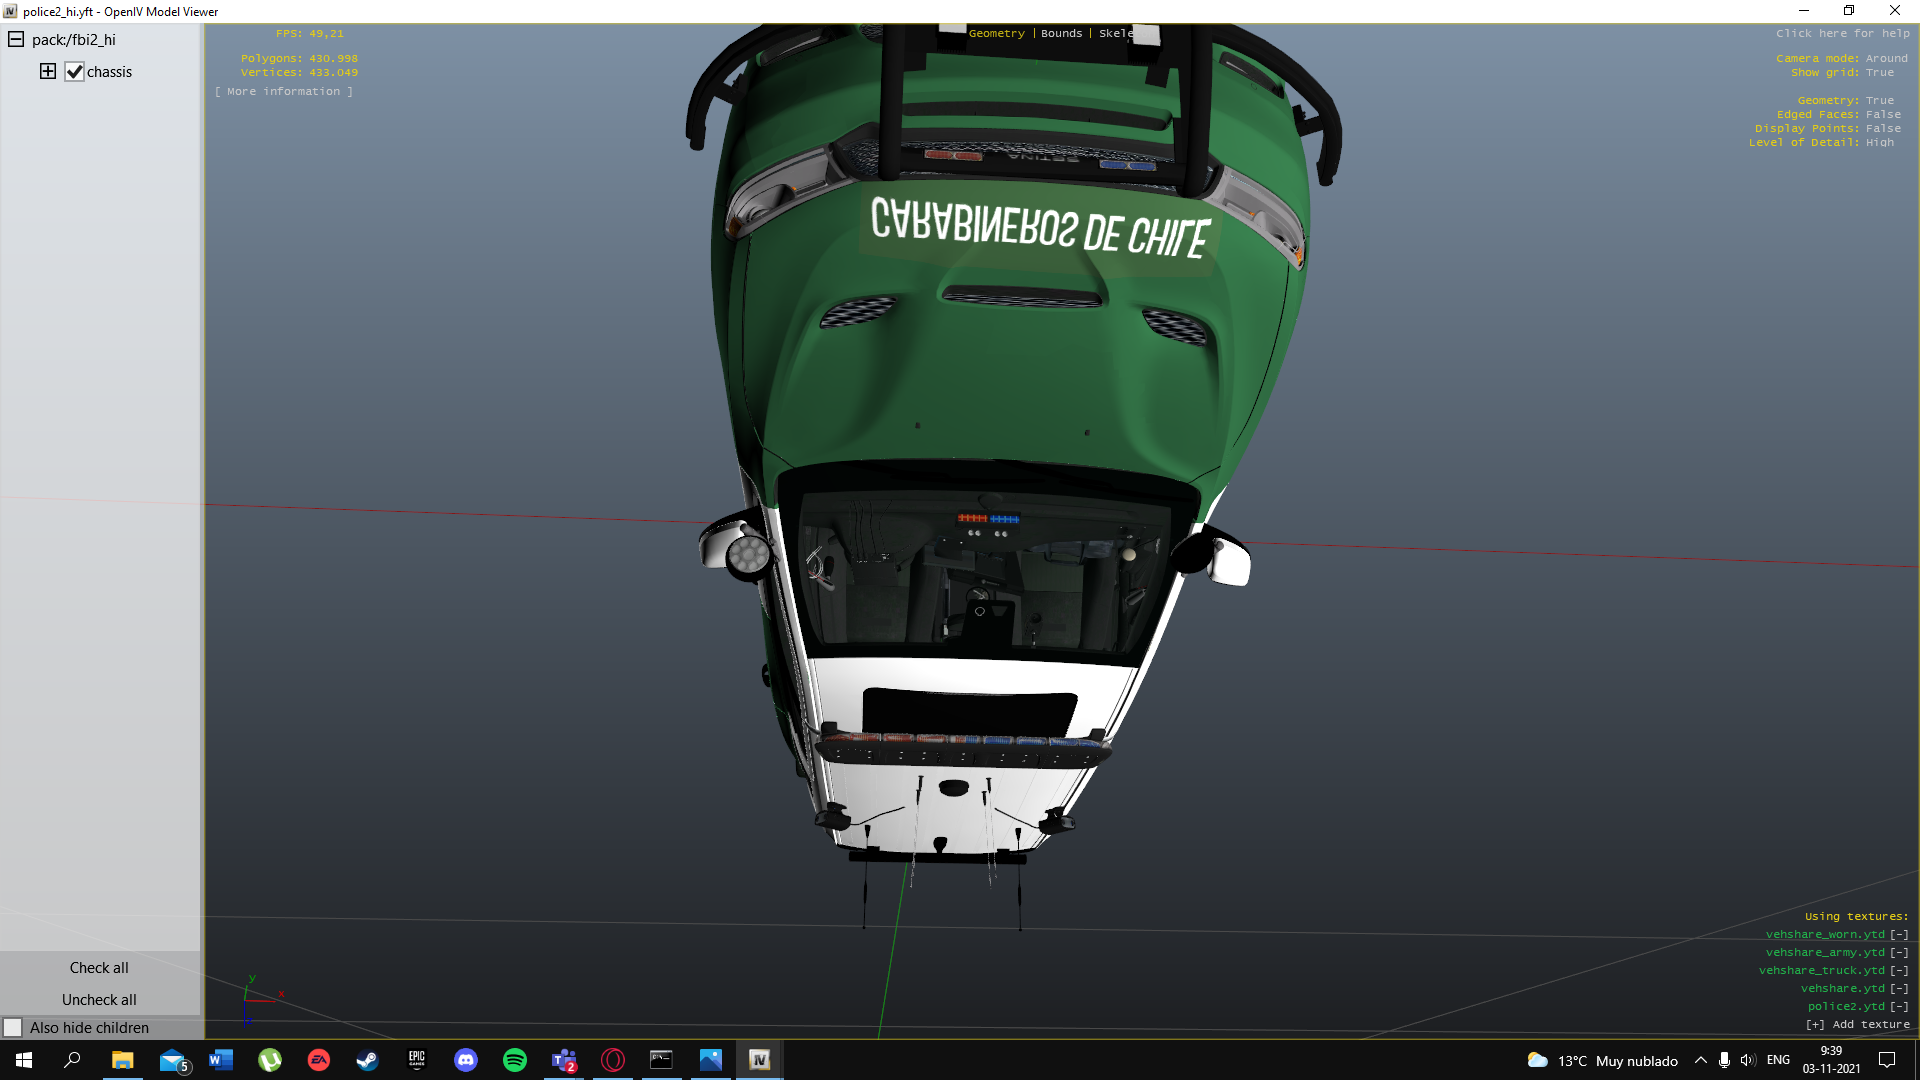Expand the More information section
1920x1080 pixels.
284,92
